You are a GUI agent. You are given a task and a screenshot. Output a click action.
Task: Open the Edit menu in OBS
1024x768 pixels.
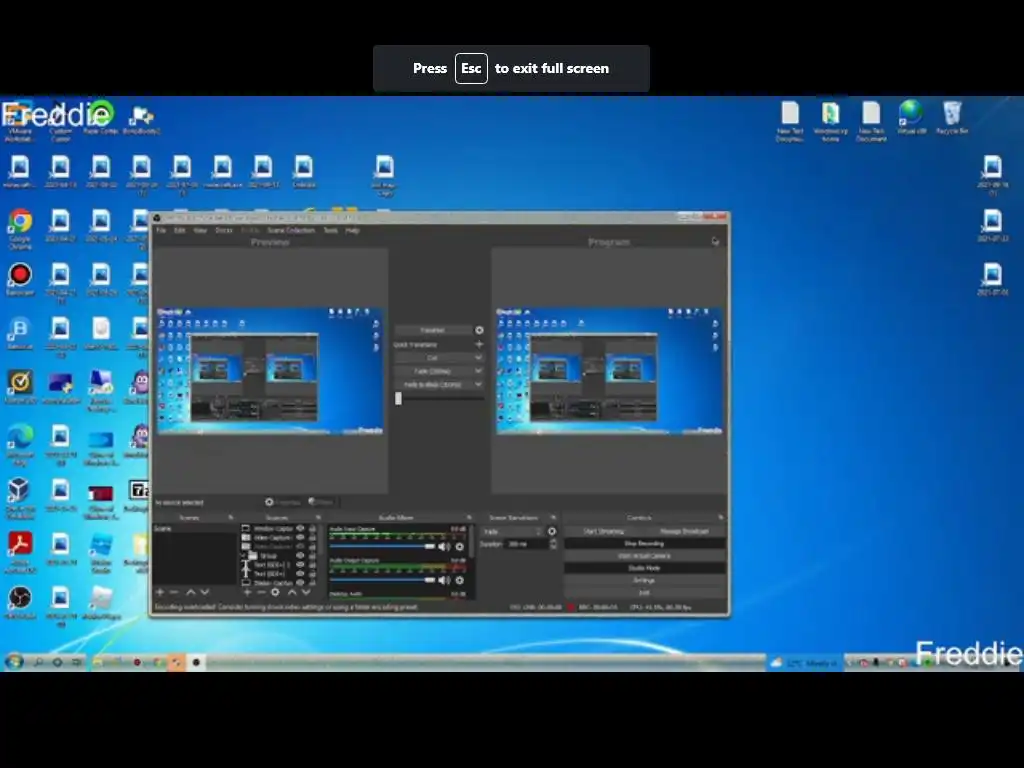(x=180, y=231)
